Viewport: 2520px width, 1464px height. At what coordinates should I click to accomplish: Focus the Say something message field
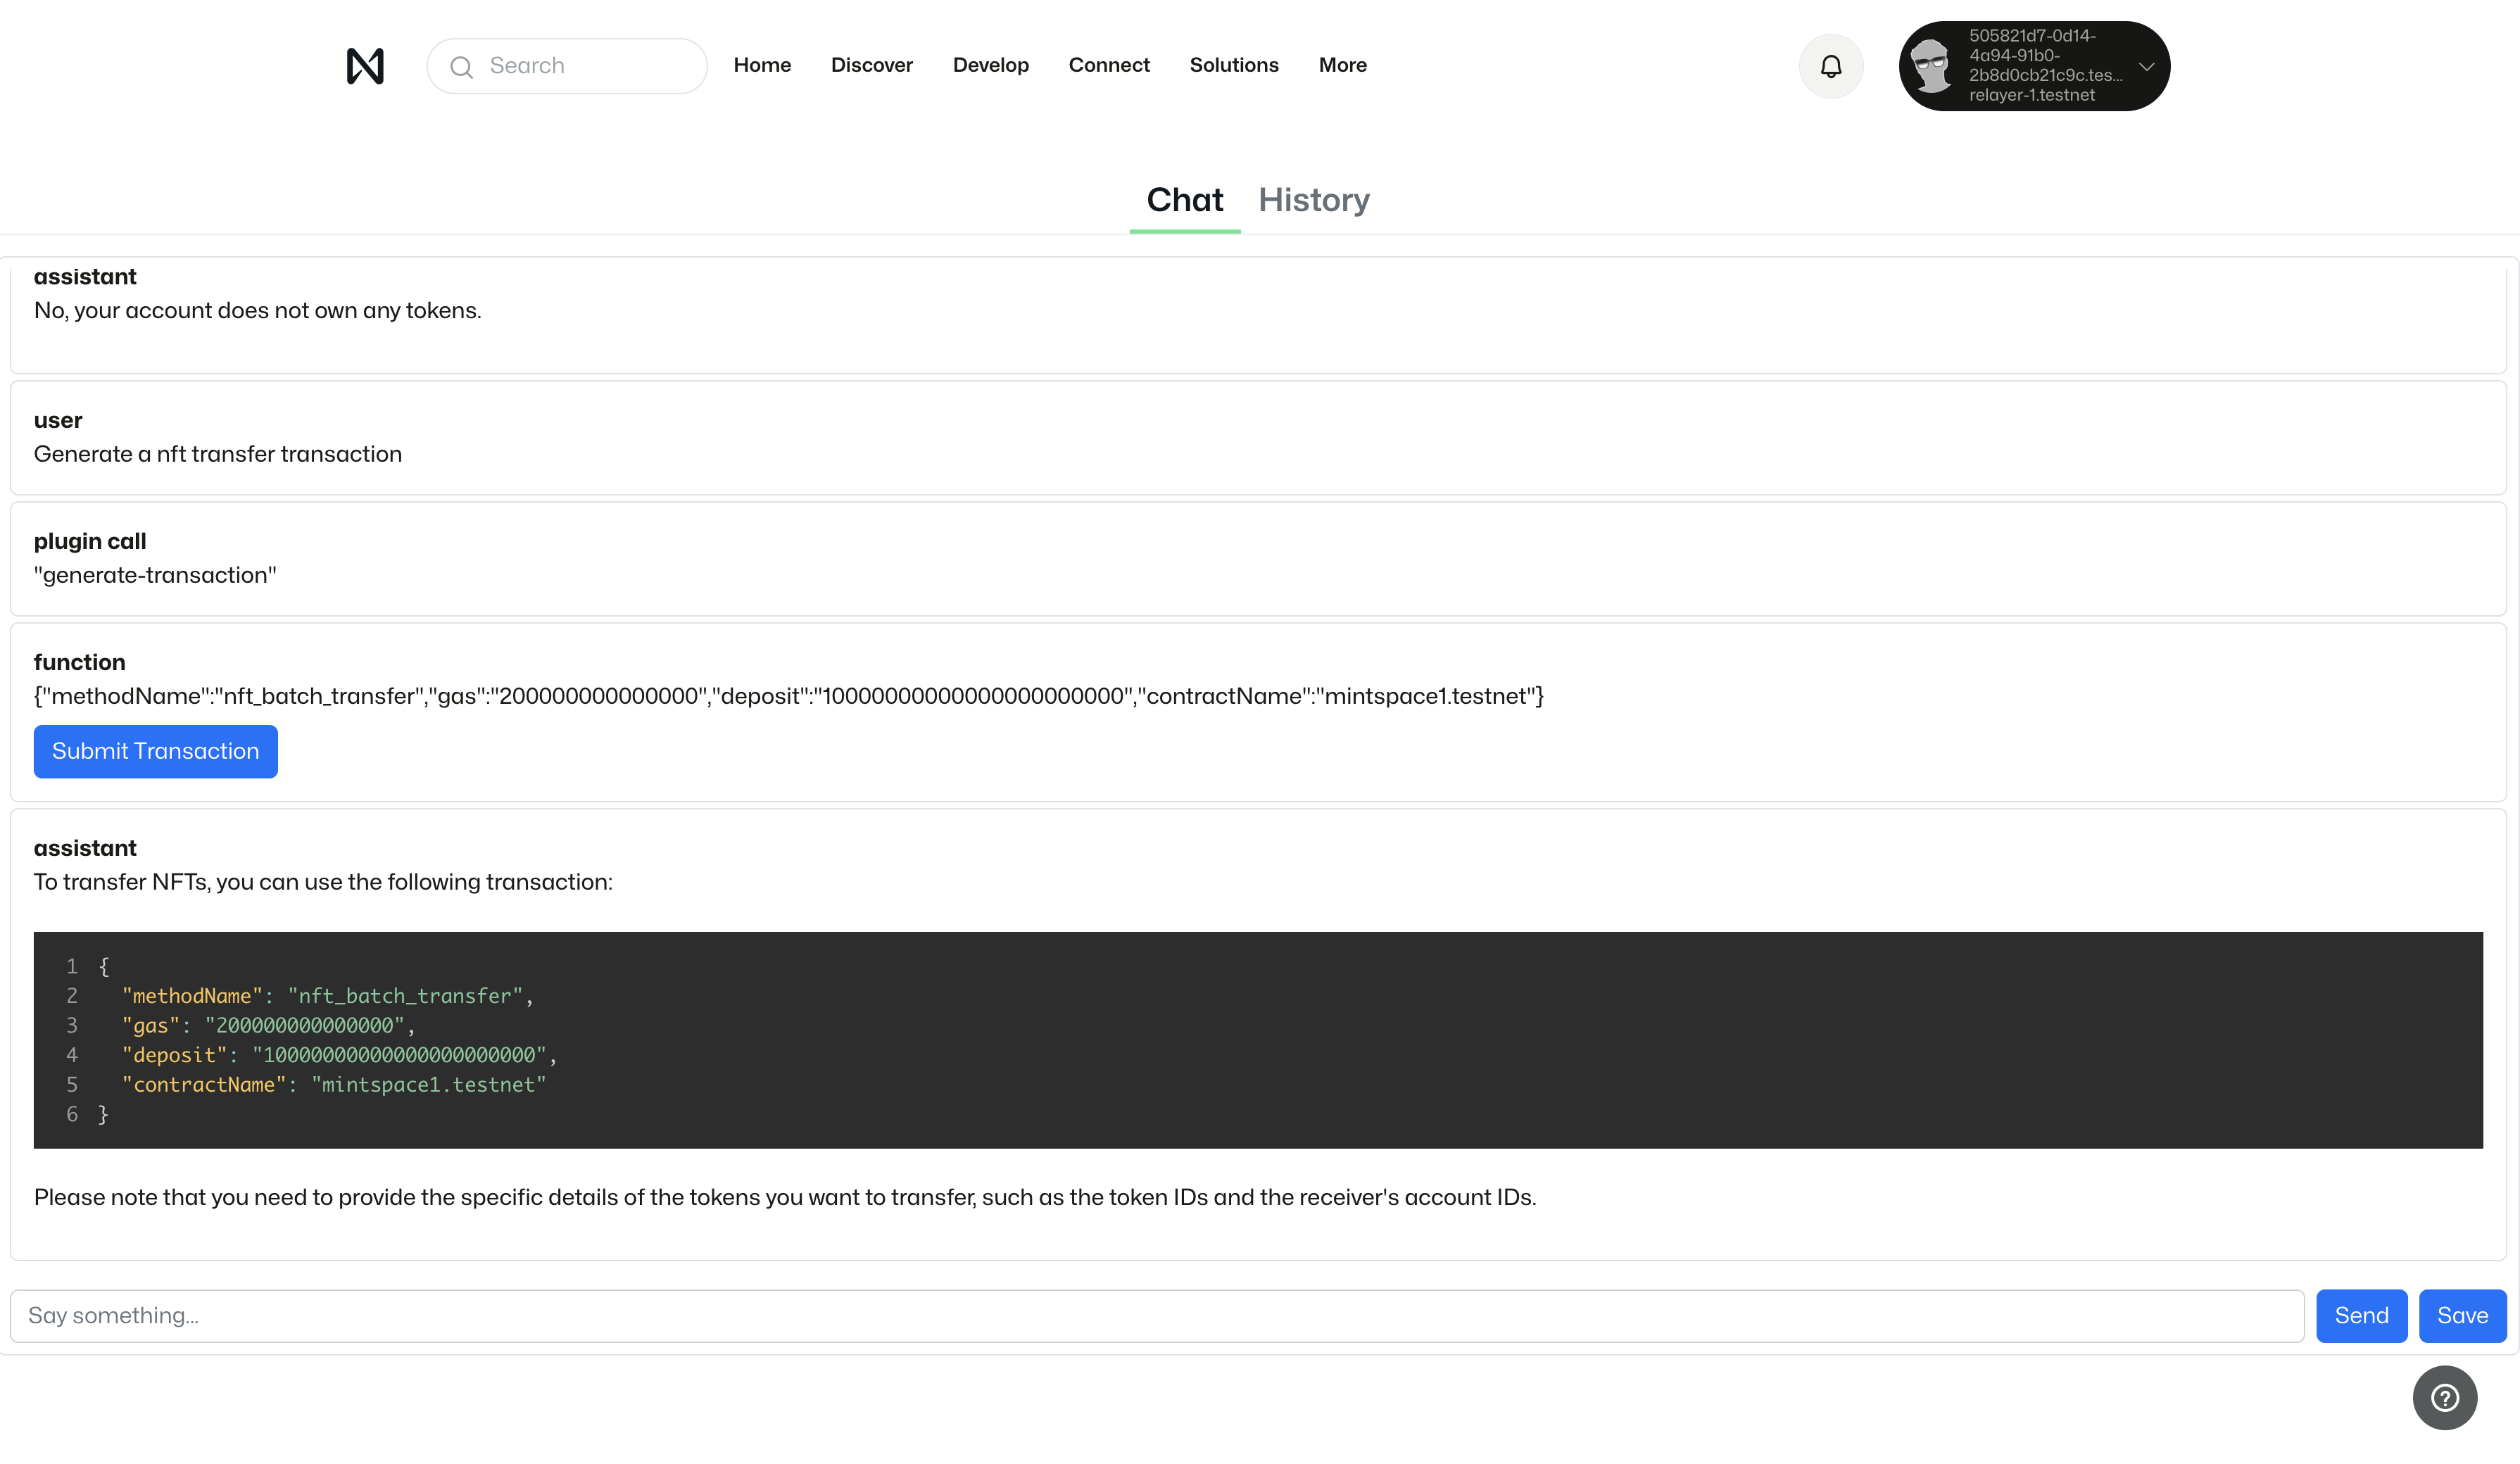click(1156, 1315)
